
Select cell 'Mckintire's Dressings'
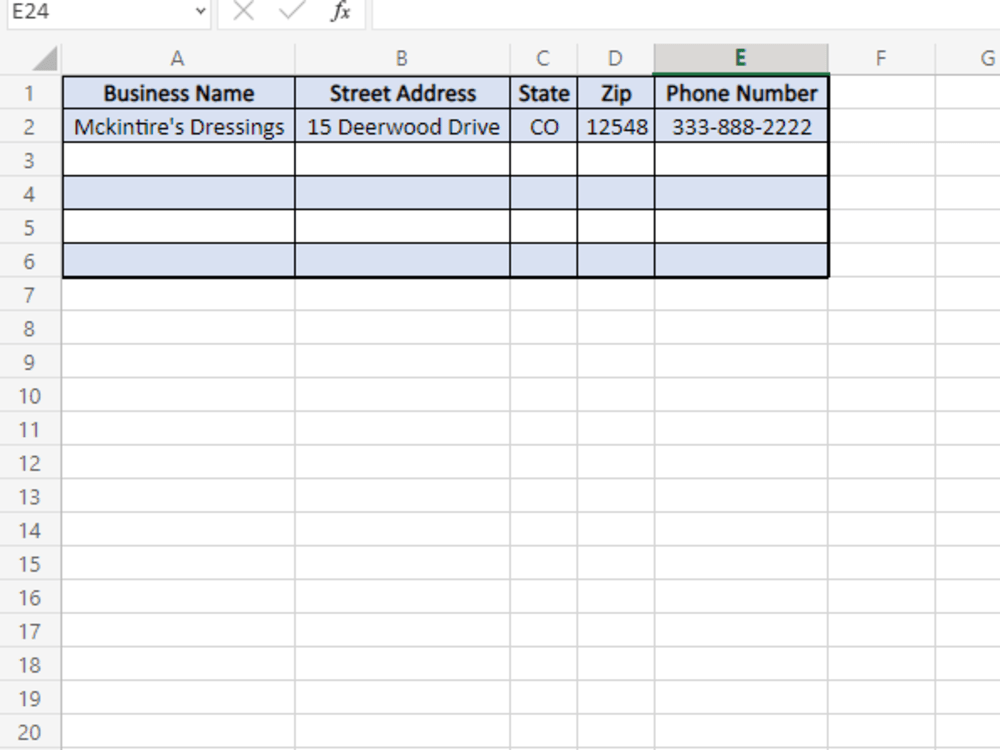[179, 126]
